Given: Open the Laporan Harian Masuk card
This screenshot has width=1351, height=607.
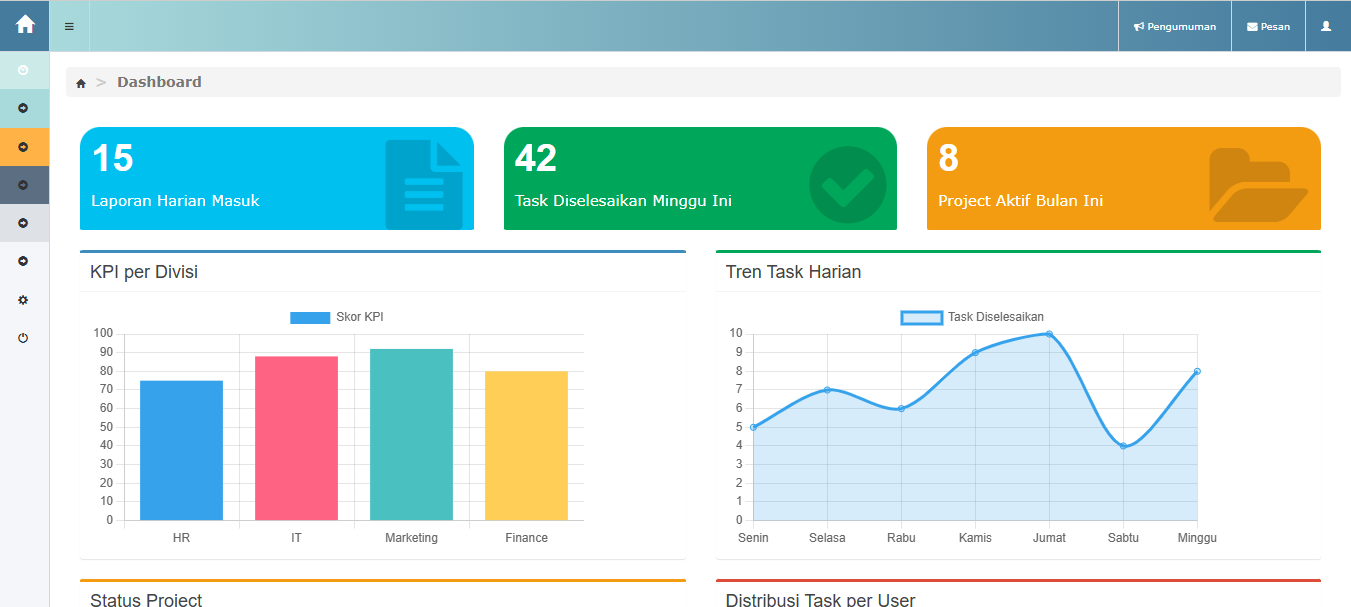Looking at the screenshot, I should click(276, 179).
